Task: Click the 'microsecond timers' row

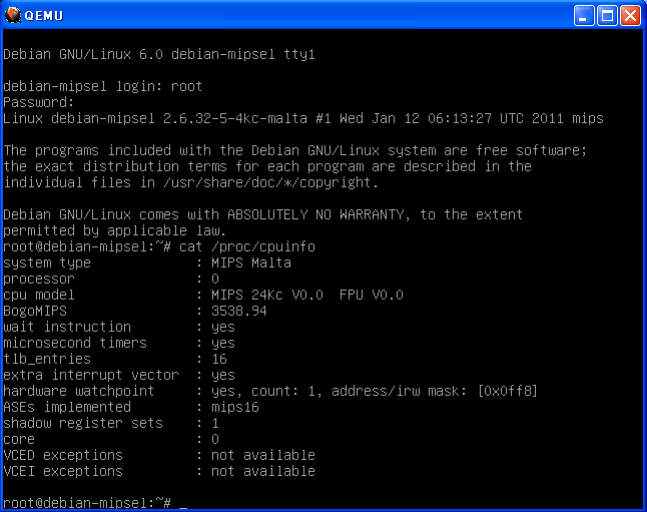Action: point(119,343)
